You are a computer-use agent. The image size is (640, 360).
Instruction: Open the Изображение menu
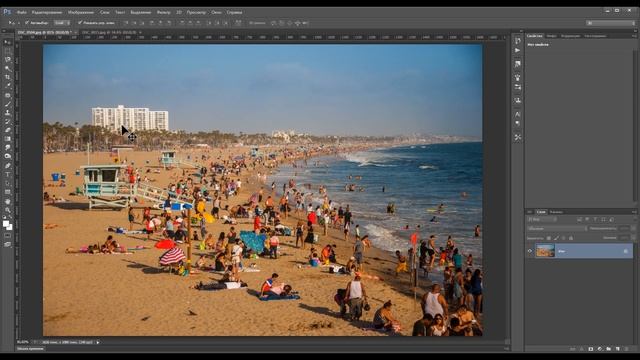pyautogui.click(x=81, y=13)
